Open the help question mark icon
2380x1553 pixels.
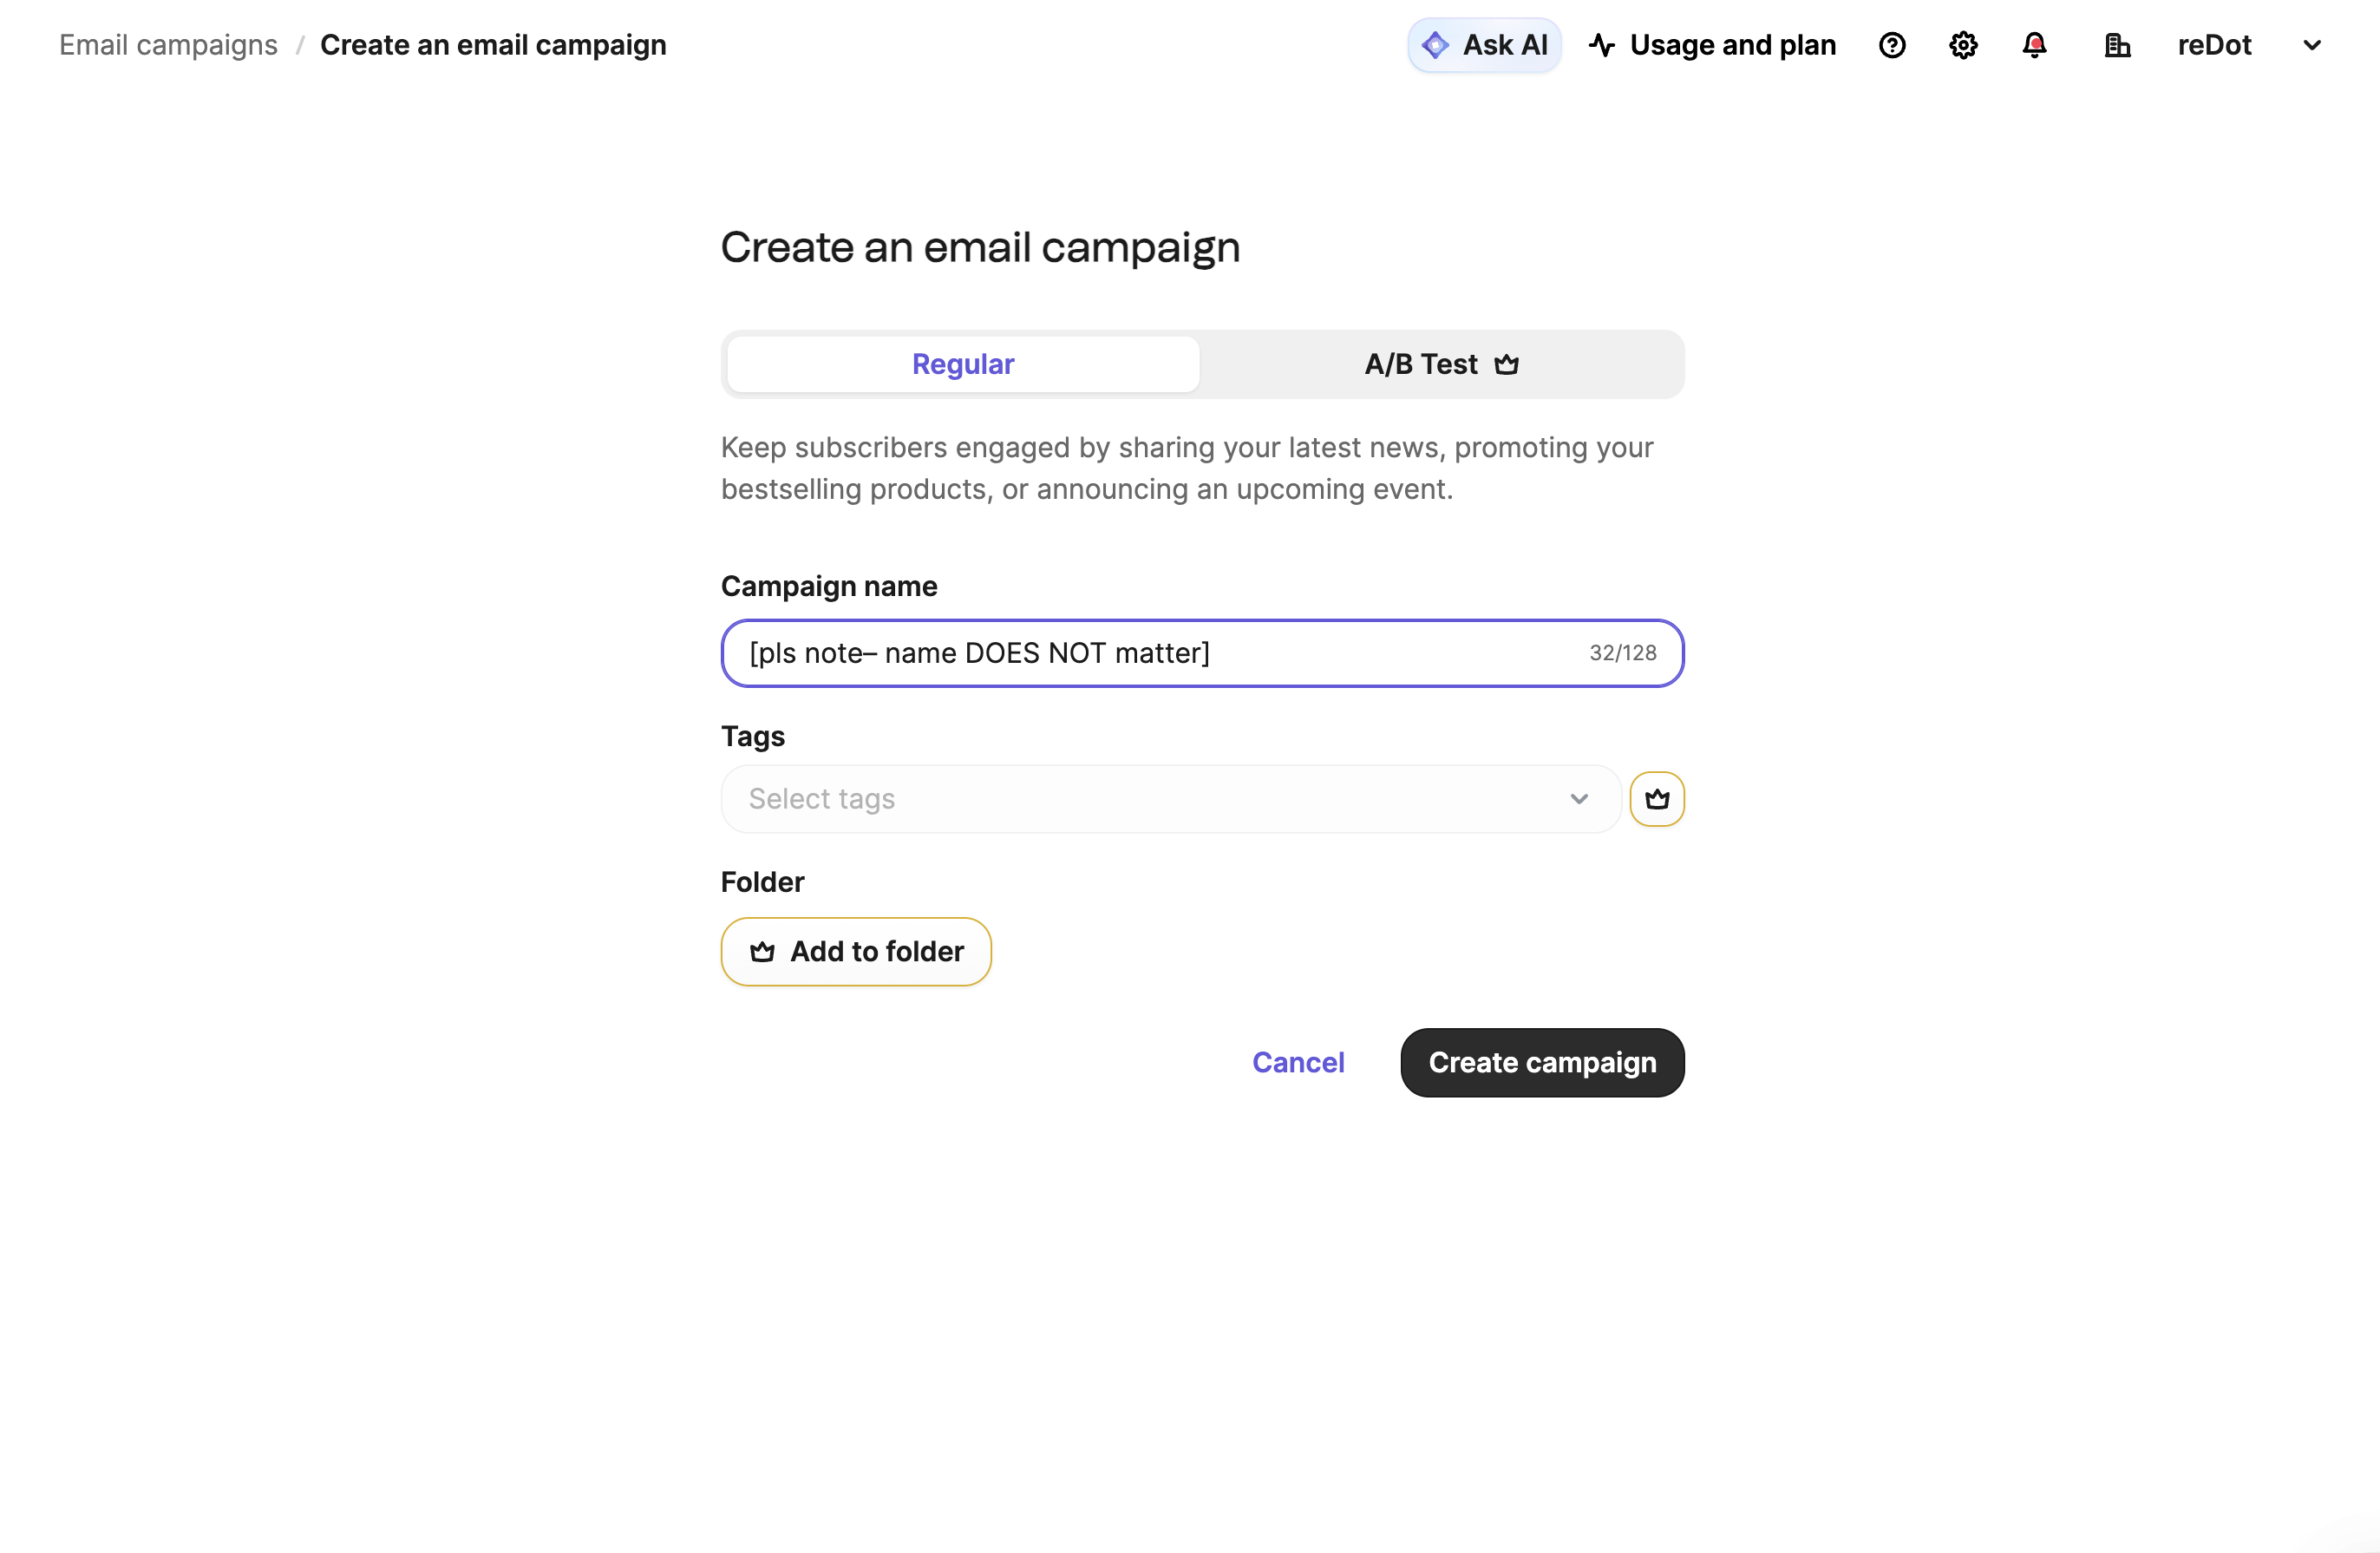point(1891,45)
